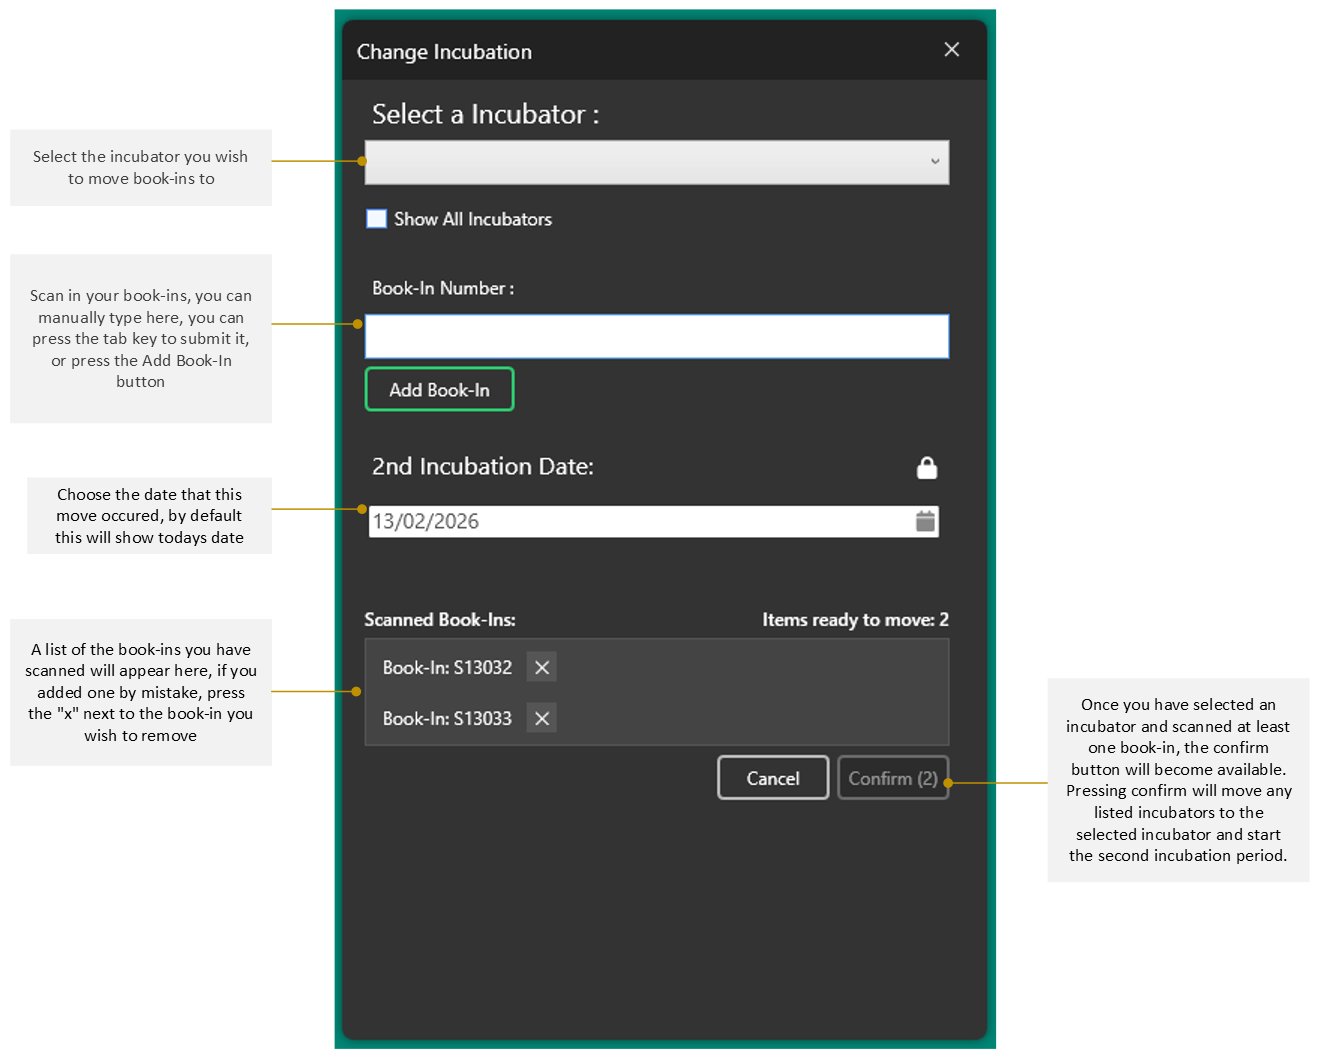Click the chevron arrow on incubator dropdown
The width and height of the screenshot is (1319, 1059).
[x=935, y=162]
